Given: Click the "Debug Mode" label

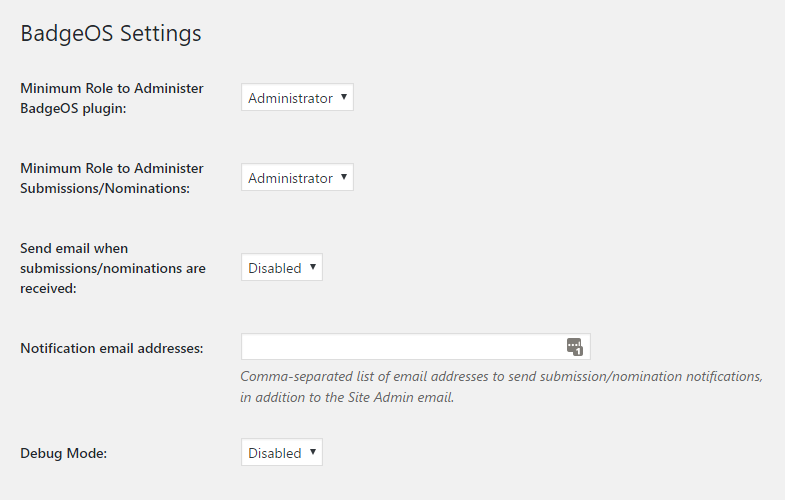Looking at the screenshot, I should (63, 453).
